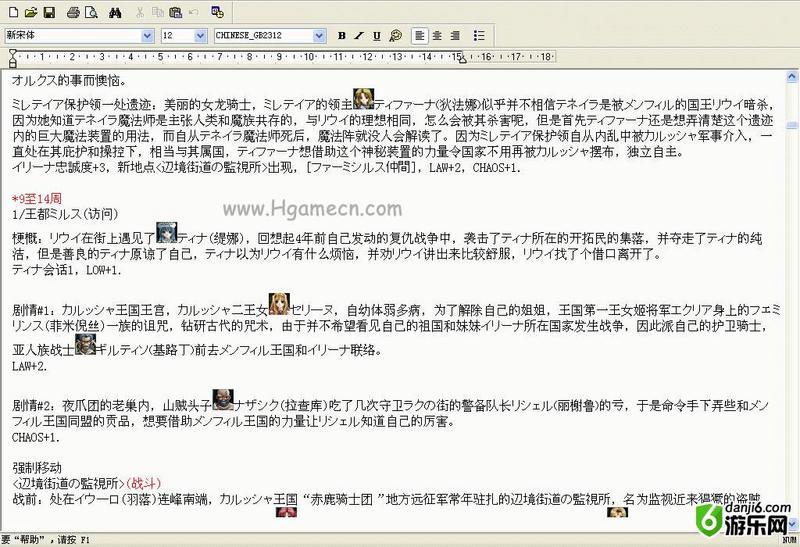The width and height of the screenshot is (800, 547).
Task: Print the document with the printer icon
Action: click(x=73, y=13)
